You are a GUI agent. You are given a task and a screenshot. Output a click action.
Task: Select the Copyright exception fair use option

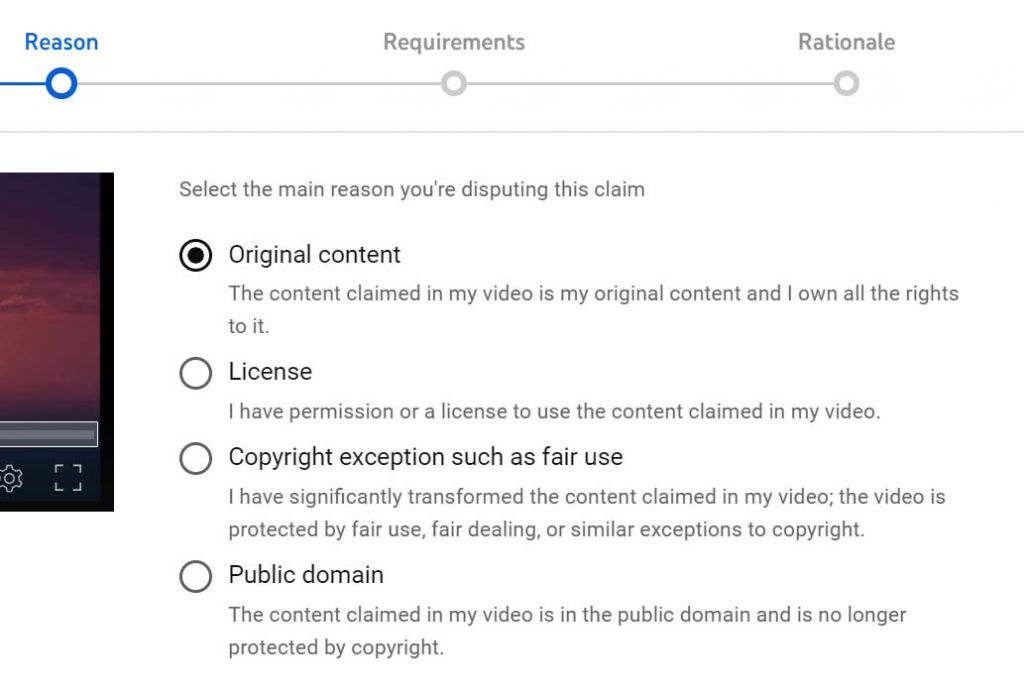tap(195, 458)
